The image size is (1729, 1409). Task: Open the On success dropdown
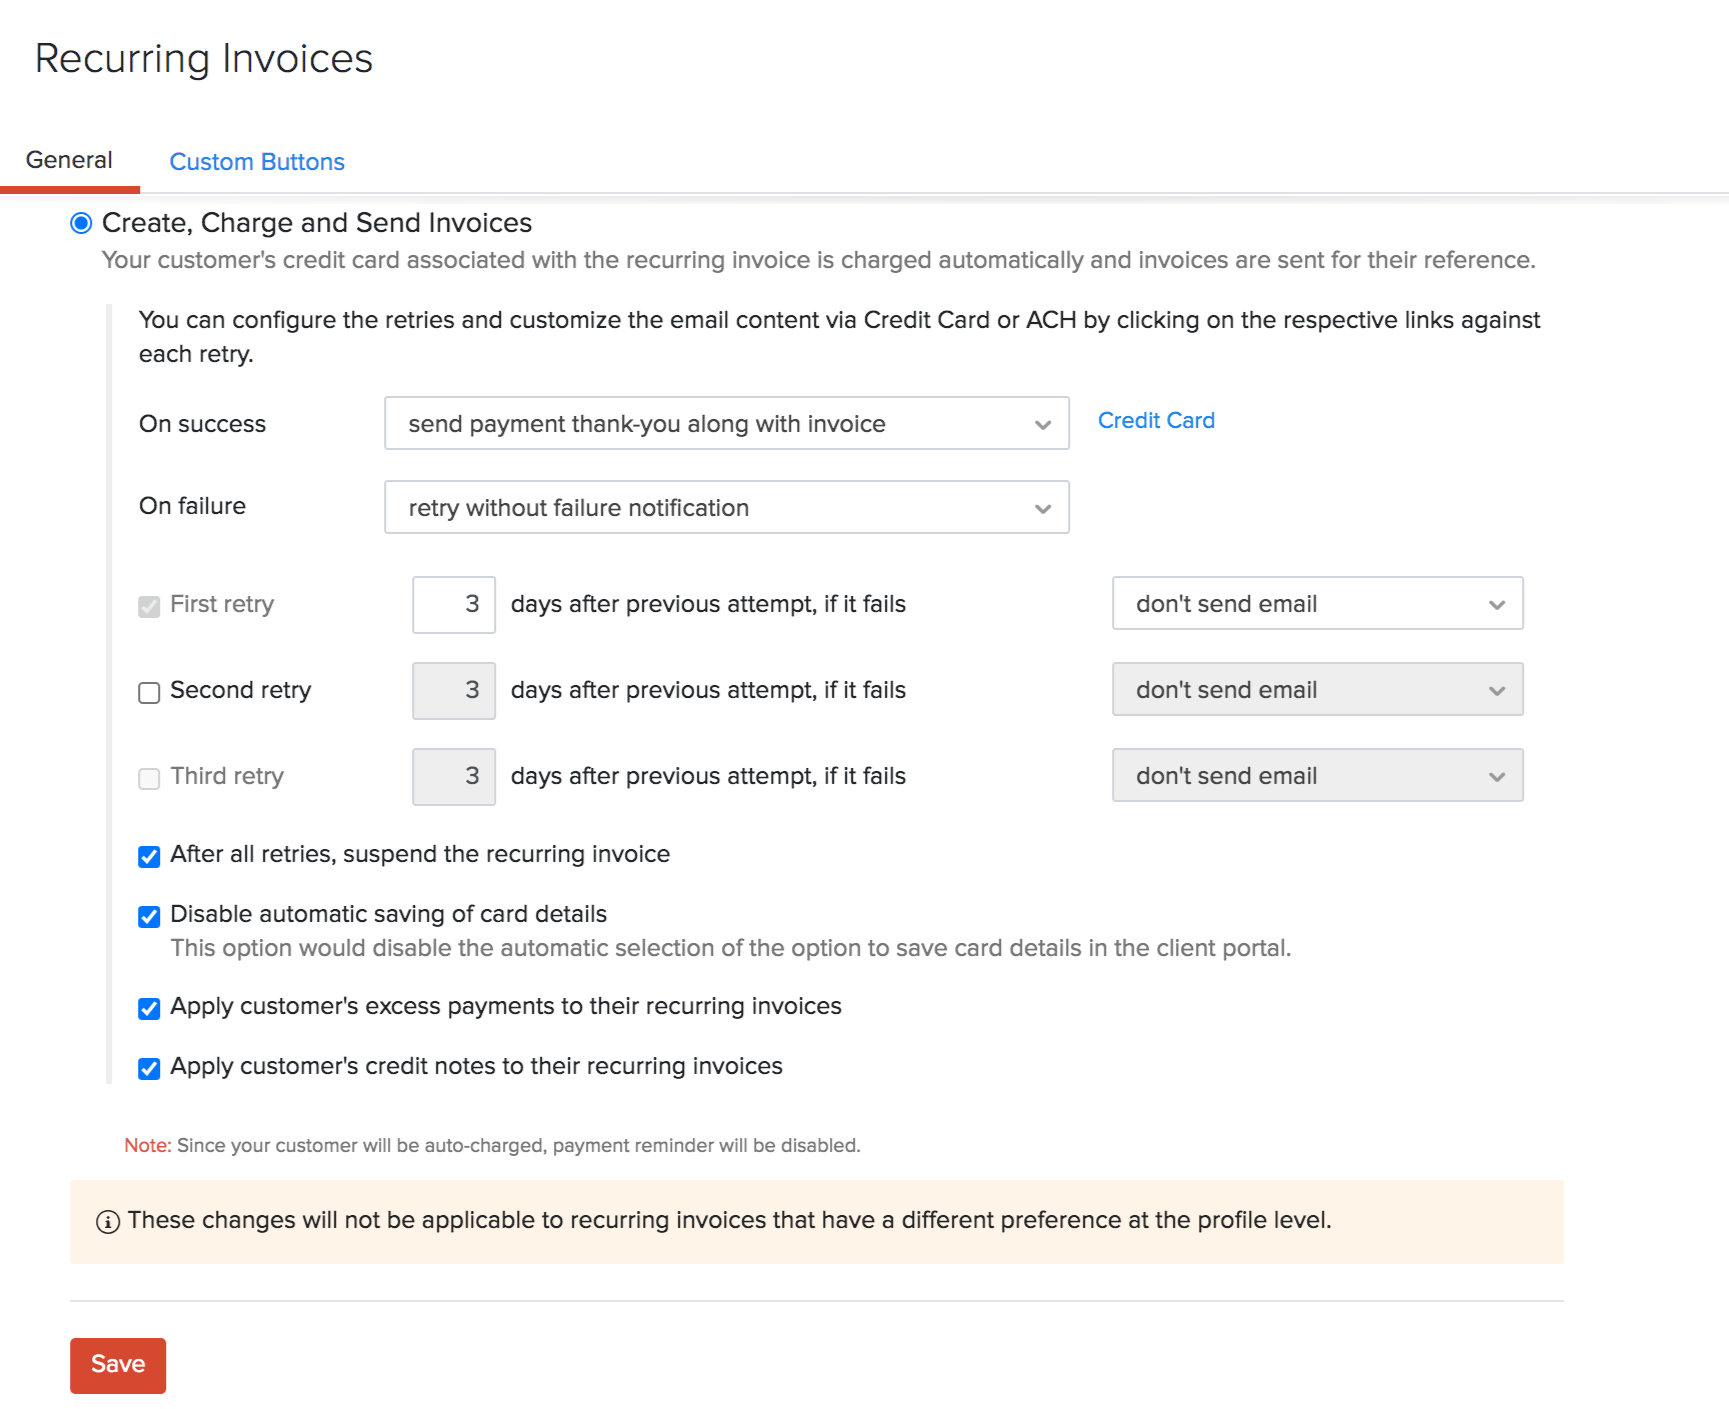[x=726, y=424]
